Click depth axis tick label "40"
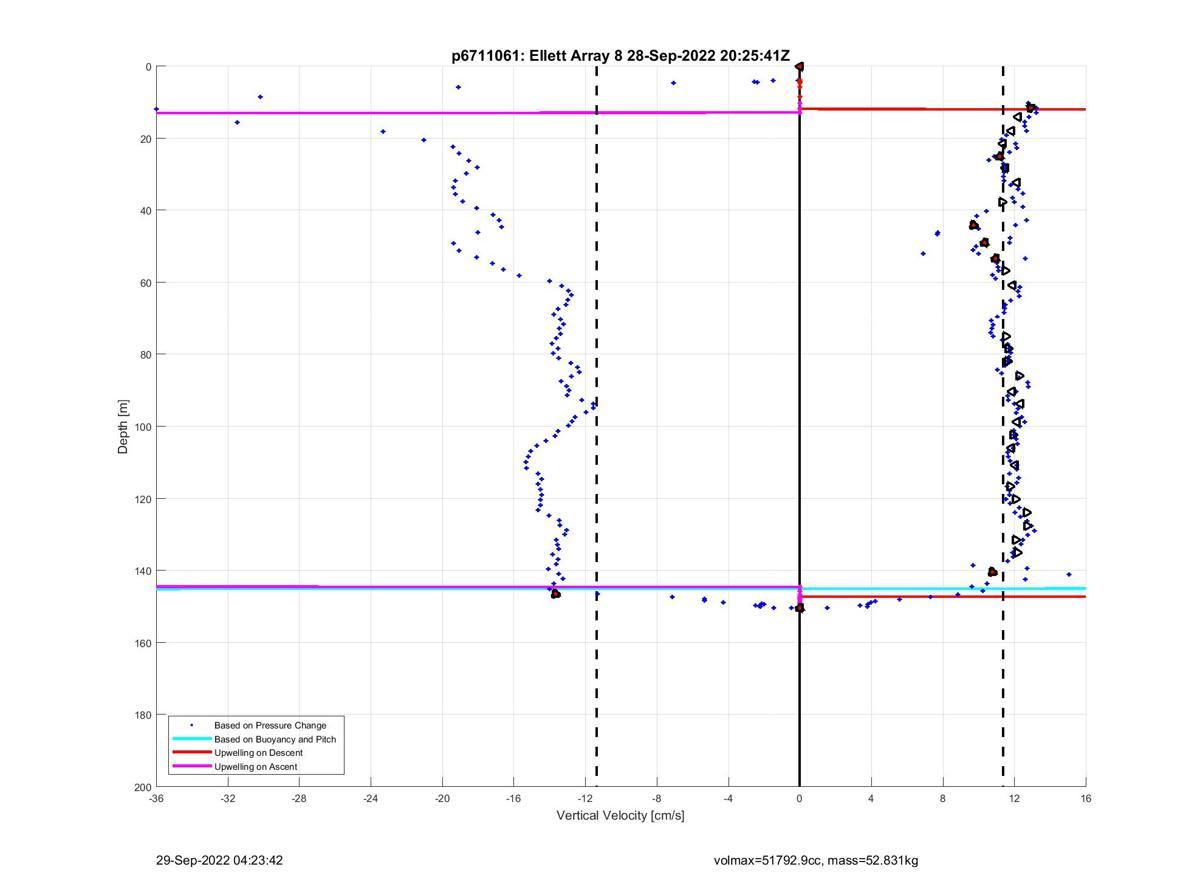 [146, 211]
